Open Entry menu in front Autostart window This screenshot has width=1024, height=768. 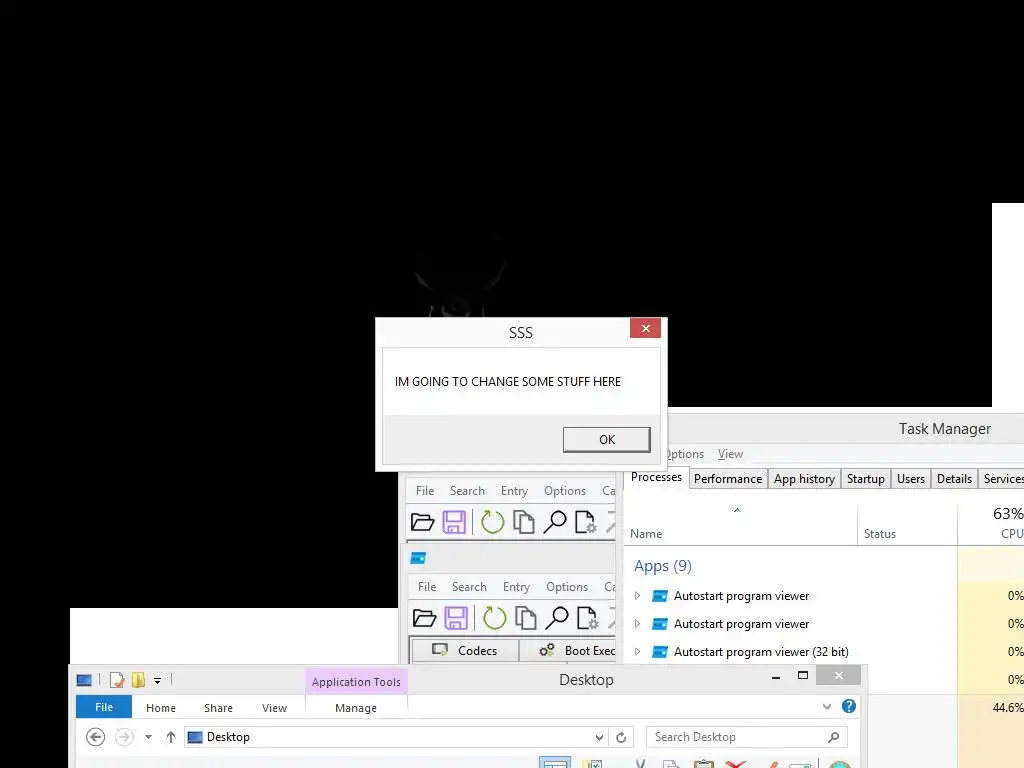(x=516, y=586)
